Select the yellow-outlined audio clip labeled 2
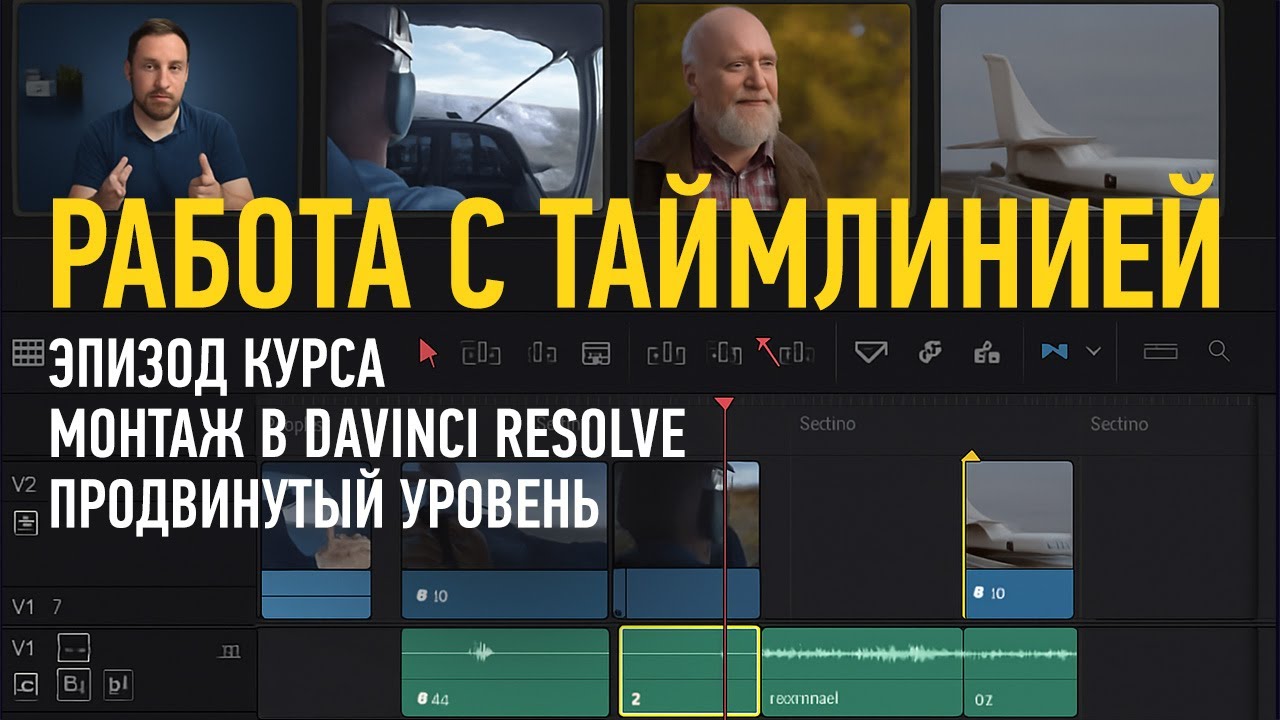This screenshot has width=1280, height=720. (689, 671)
